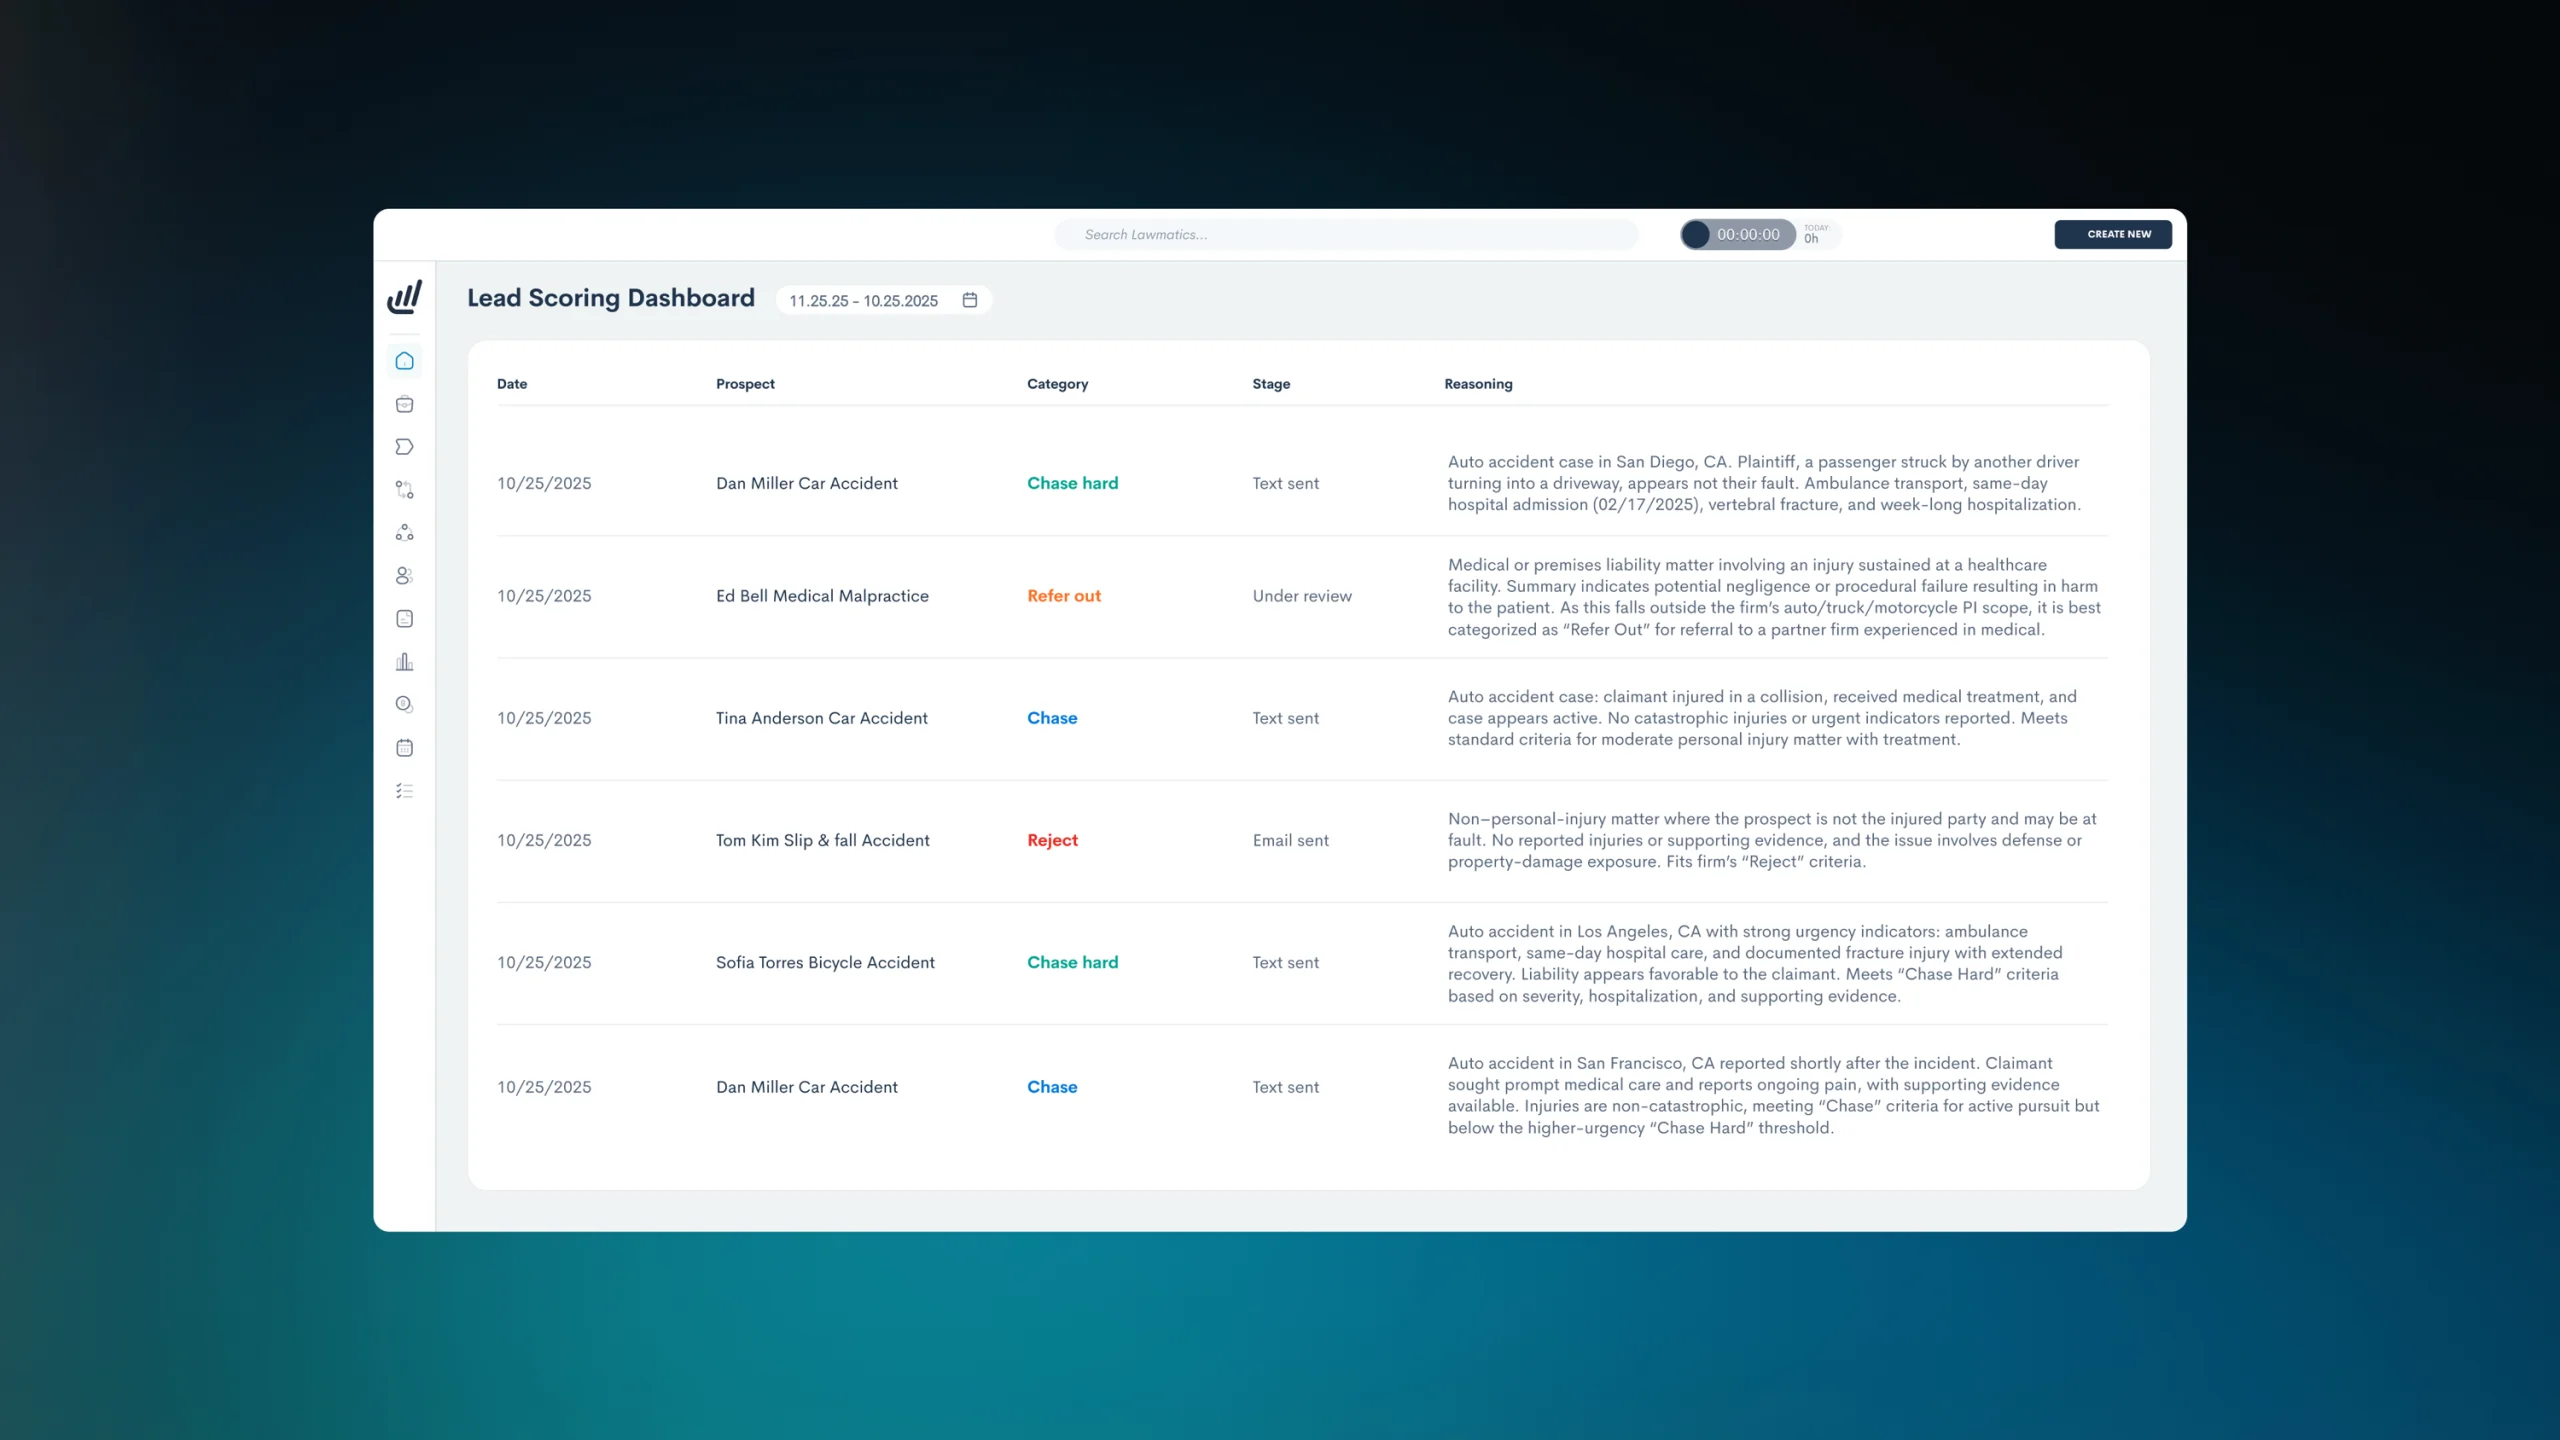Start the timer toggle in the top bar

click(x=1697, y=234)
